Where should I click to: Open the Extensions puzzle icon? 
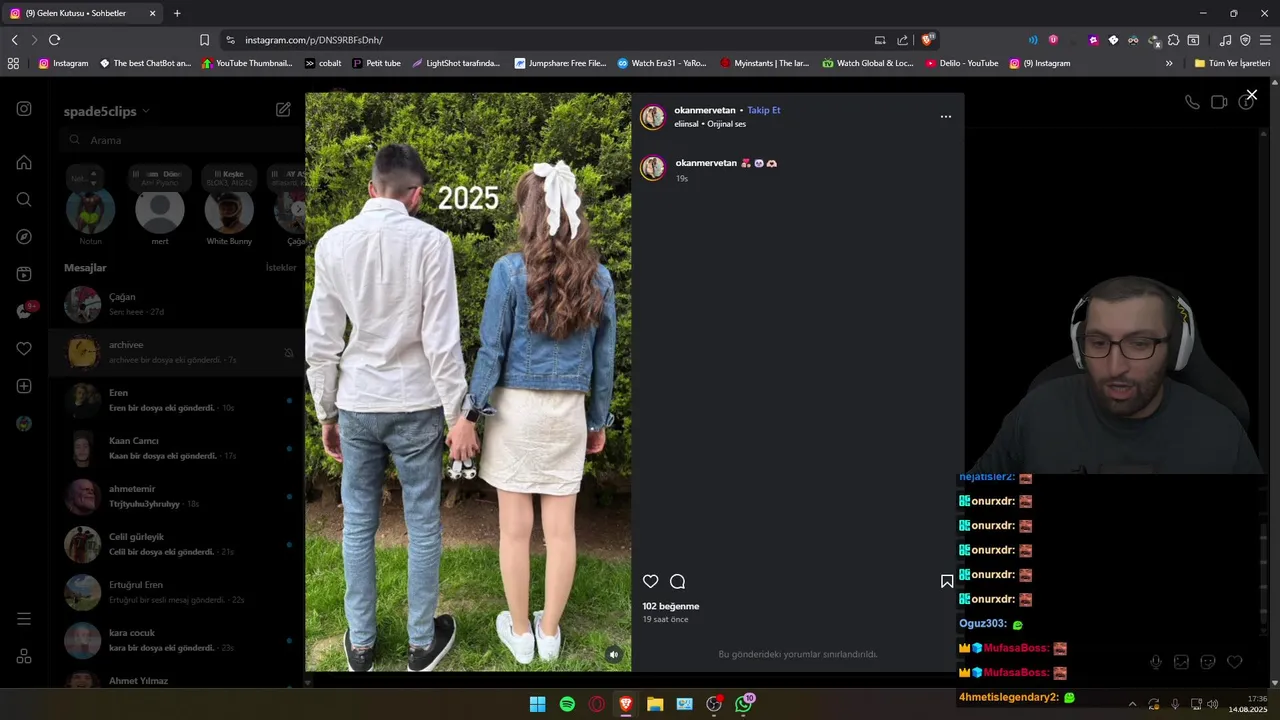(x=1173, y=40)
